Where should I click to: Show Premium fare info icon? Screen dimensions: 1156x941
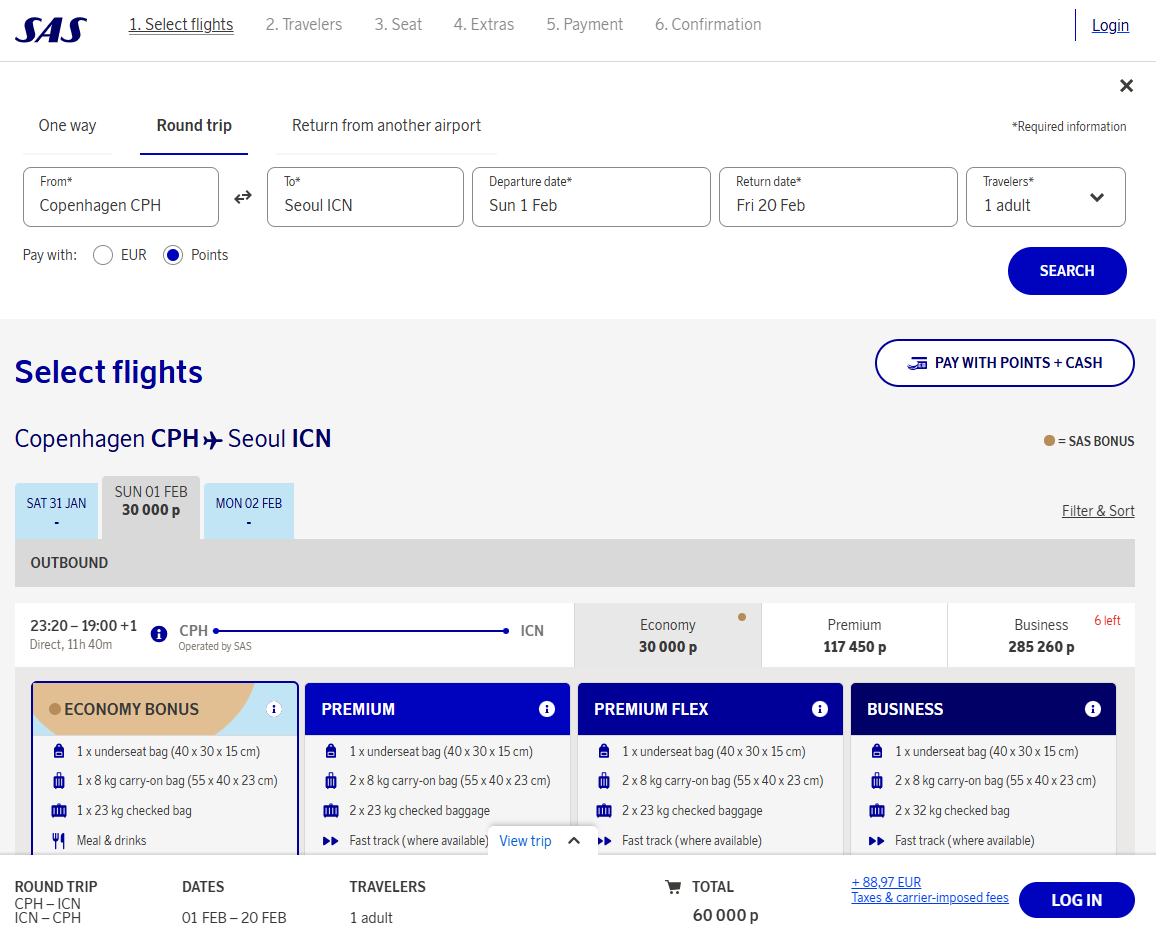tap(547, 709)
